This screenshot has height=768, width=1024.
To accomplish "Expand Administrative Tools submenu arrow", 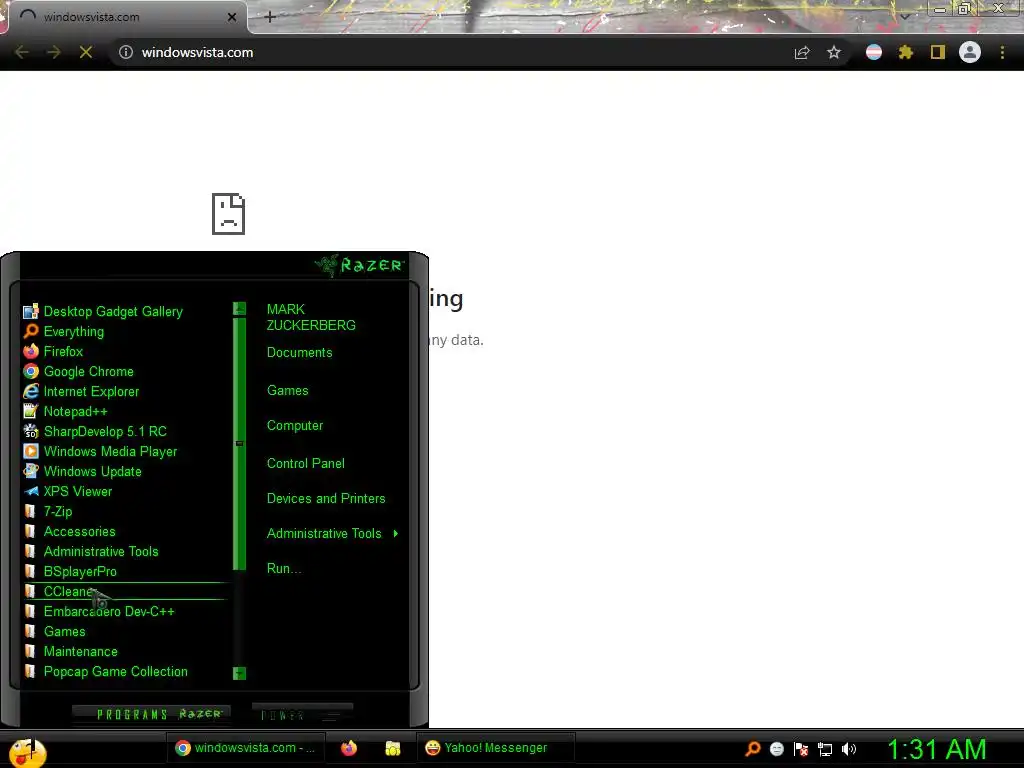I will [396, 534].
